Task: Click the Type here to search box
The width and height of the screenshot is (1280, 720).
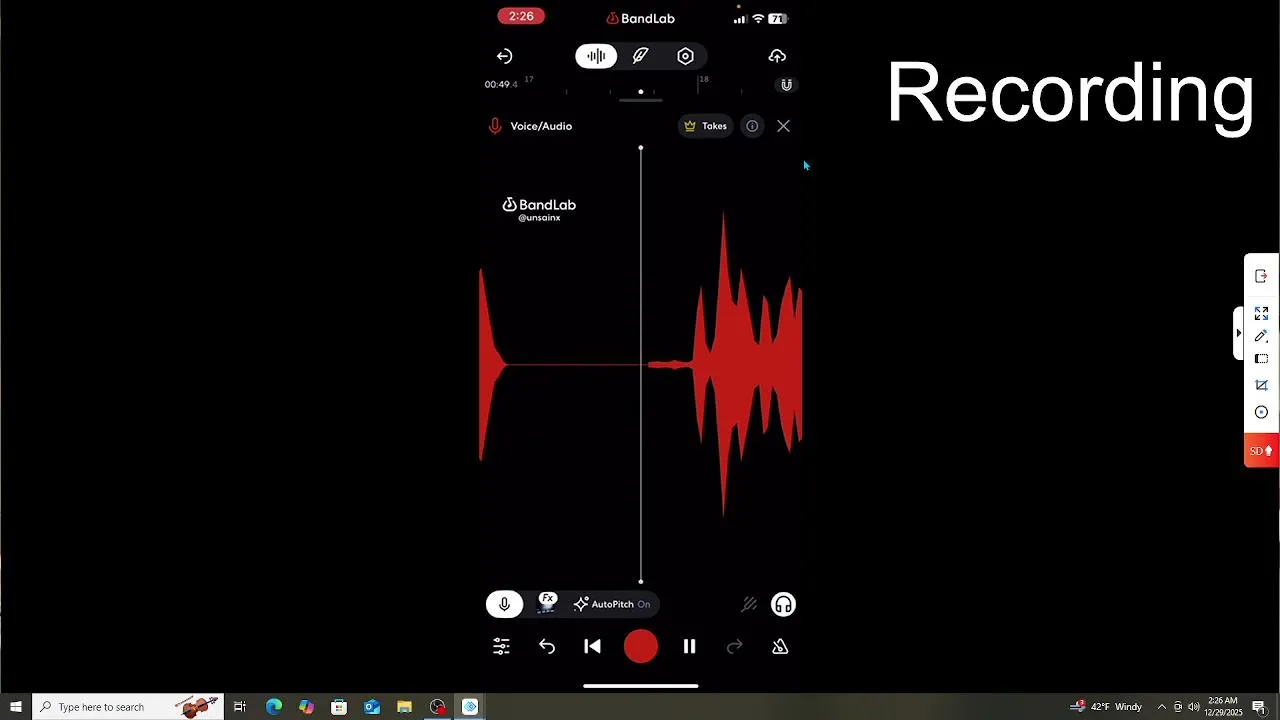Action: click(128, 707)
